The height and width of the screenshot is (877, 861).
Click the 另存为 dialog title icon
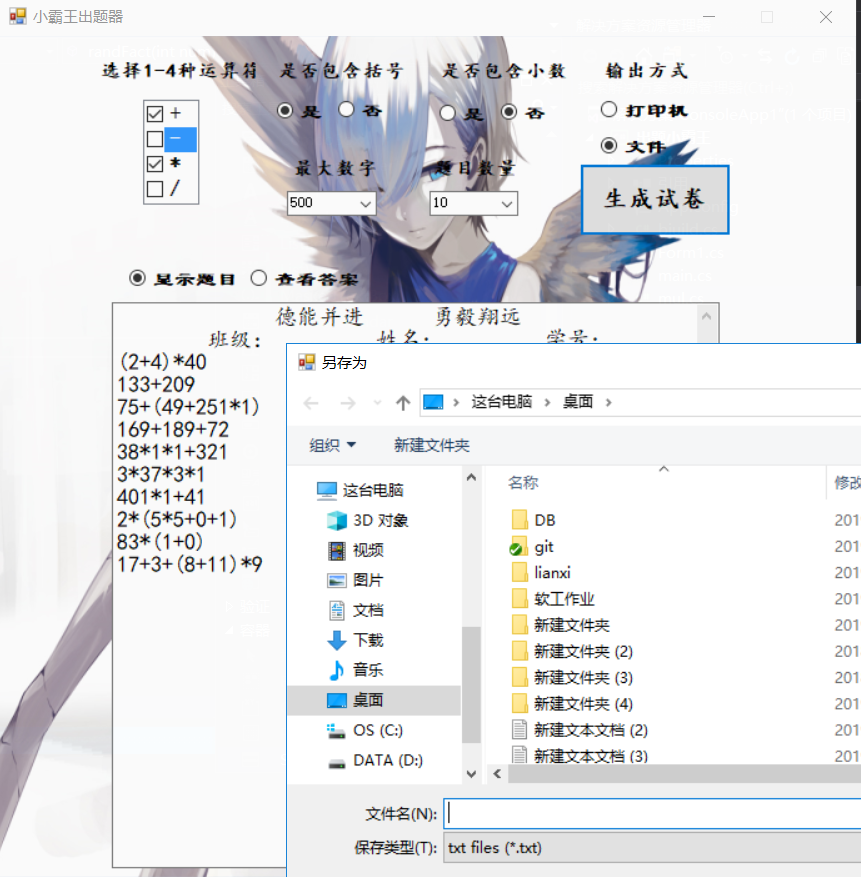click(307, 362)
